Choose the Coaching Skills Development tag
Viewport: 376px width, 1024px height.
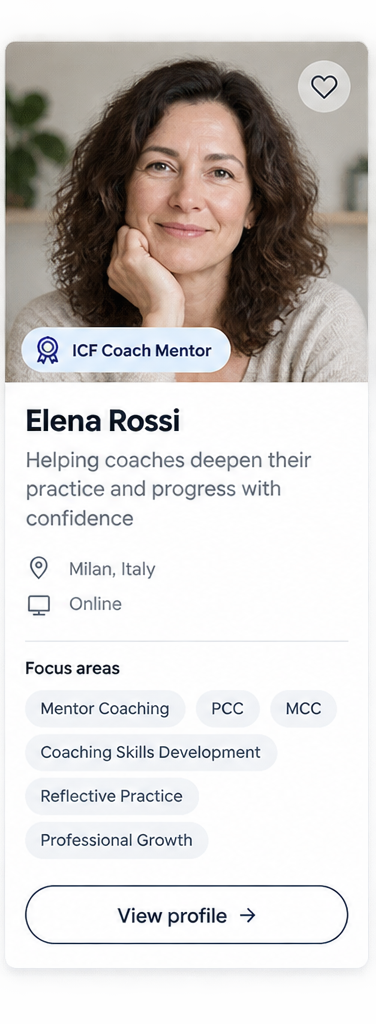[151, 752]
